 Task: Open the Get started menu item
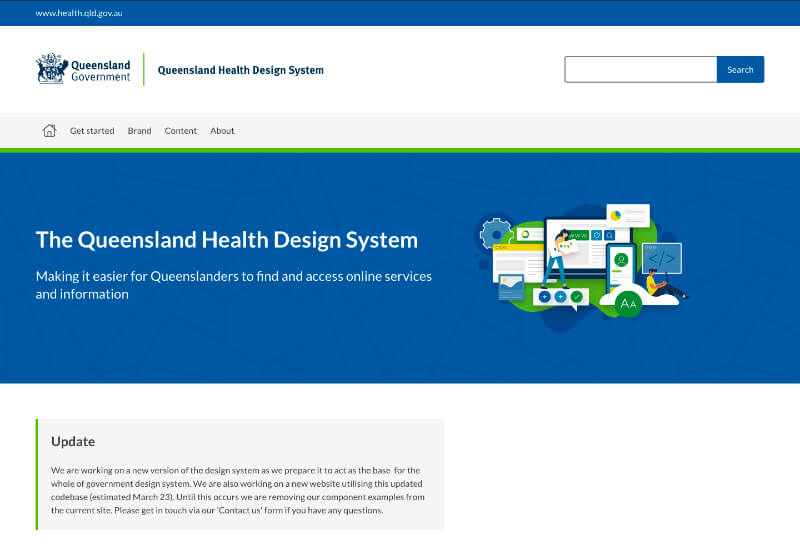92,131
